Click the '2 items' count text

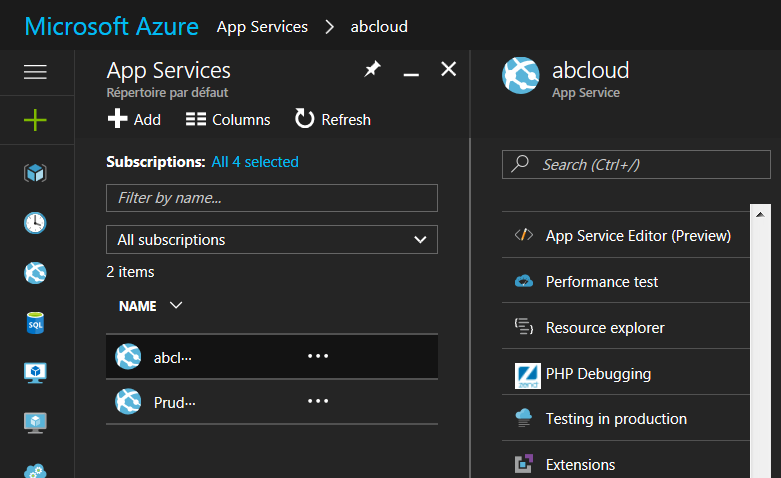click(130, 272)
